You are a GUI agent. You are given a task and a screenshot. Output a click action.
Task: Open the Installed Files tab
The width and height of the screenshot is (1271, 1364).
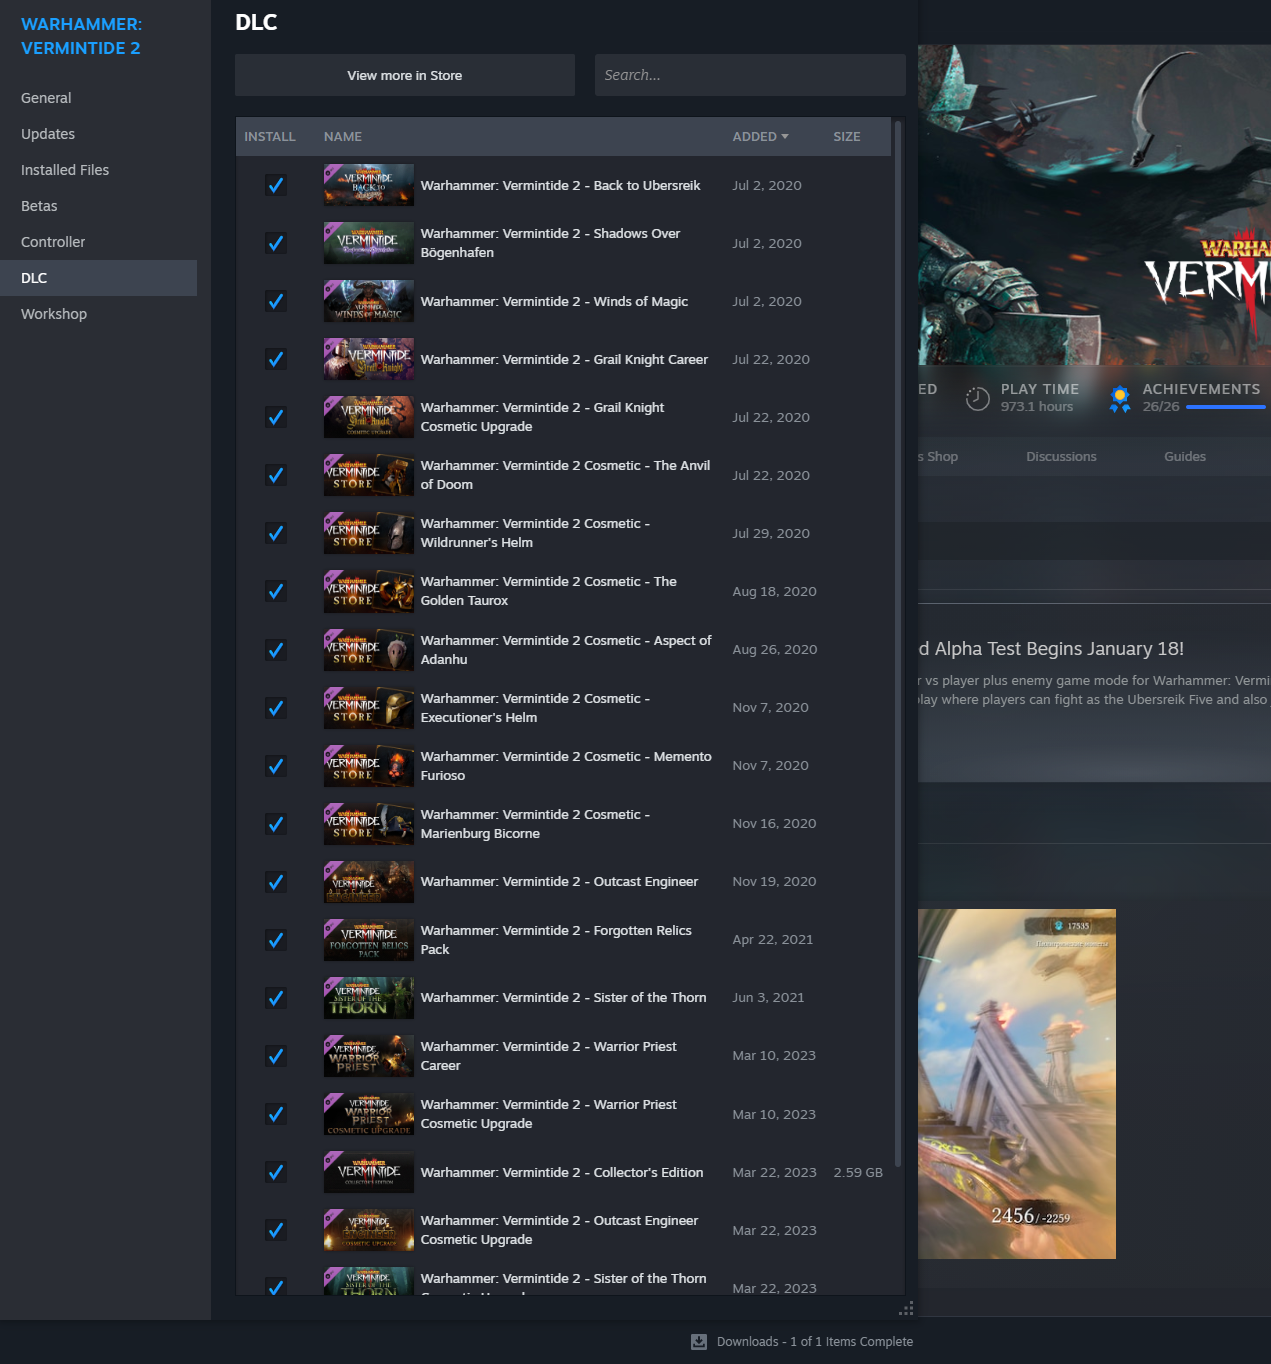98,170
